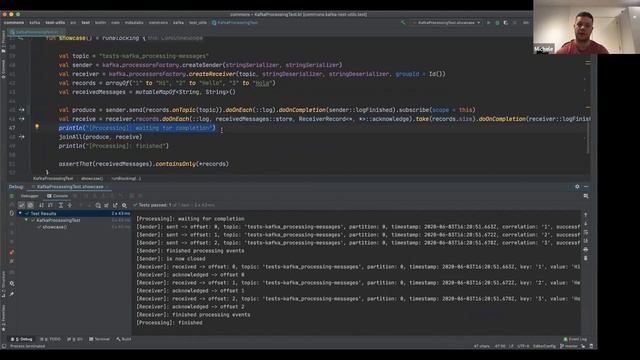Open the 9: Git tool window tab

pos(75,339)
